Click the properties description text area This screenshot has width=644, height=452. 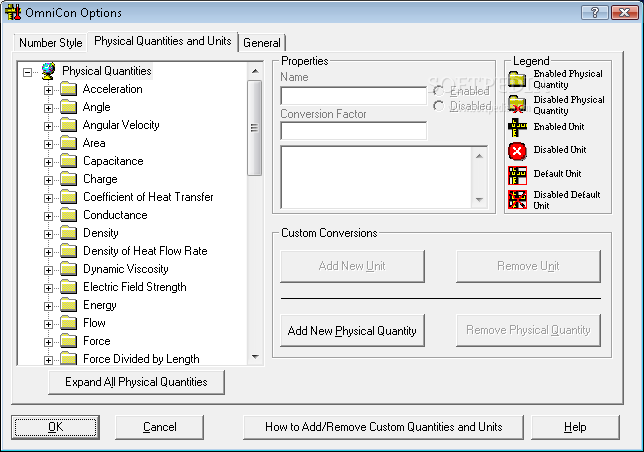(x=376, y=177)
